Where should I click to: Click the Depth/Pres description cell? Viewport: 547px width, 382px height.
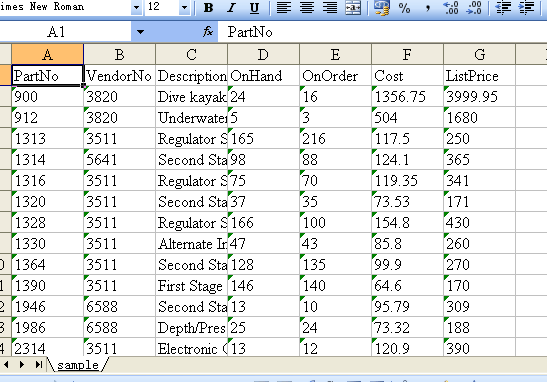click(192, 327)
